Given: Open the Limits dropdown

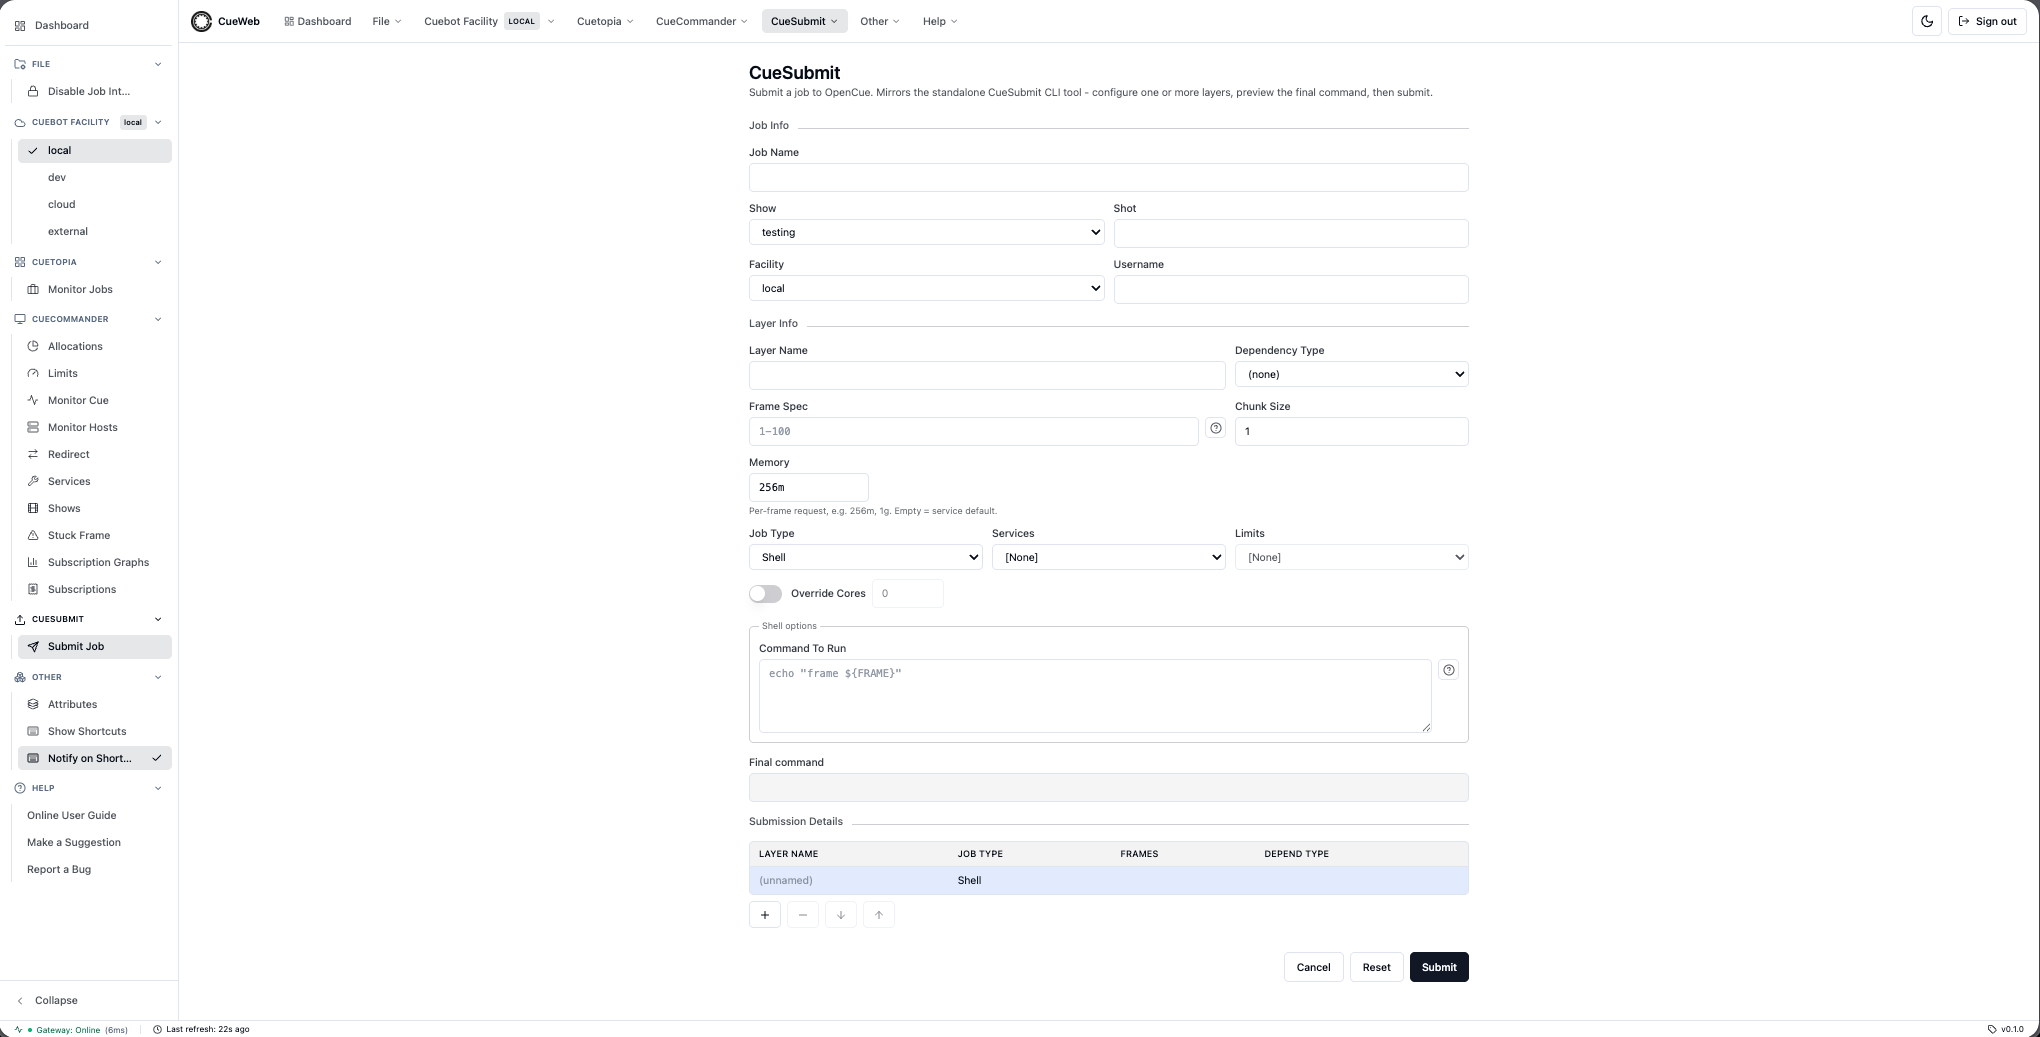Looking at the screenshot, I should (1351, 557).
